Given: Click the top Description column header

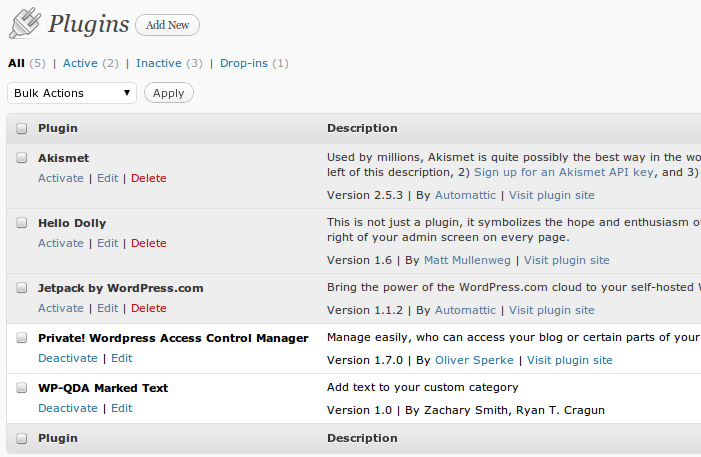Looking at the screenshot, I should tap(362, 128).
